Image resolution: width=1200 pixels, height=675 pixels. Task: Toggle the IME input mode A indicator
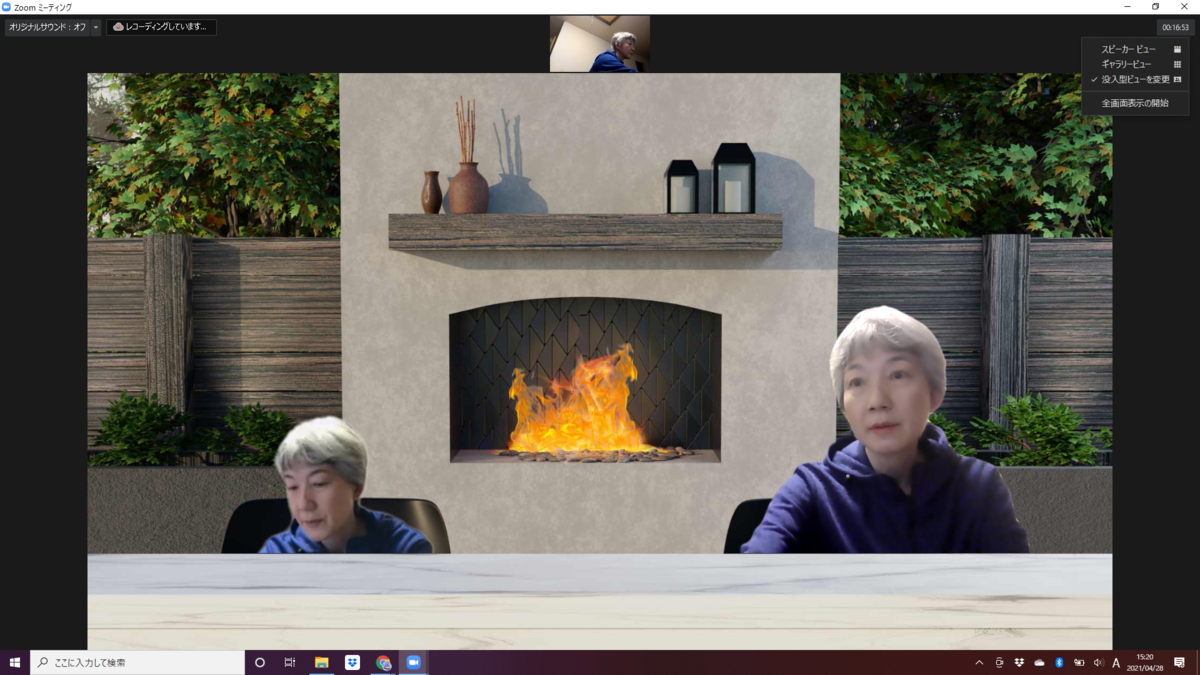pyautogui.click(x=1116, y=662)
